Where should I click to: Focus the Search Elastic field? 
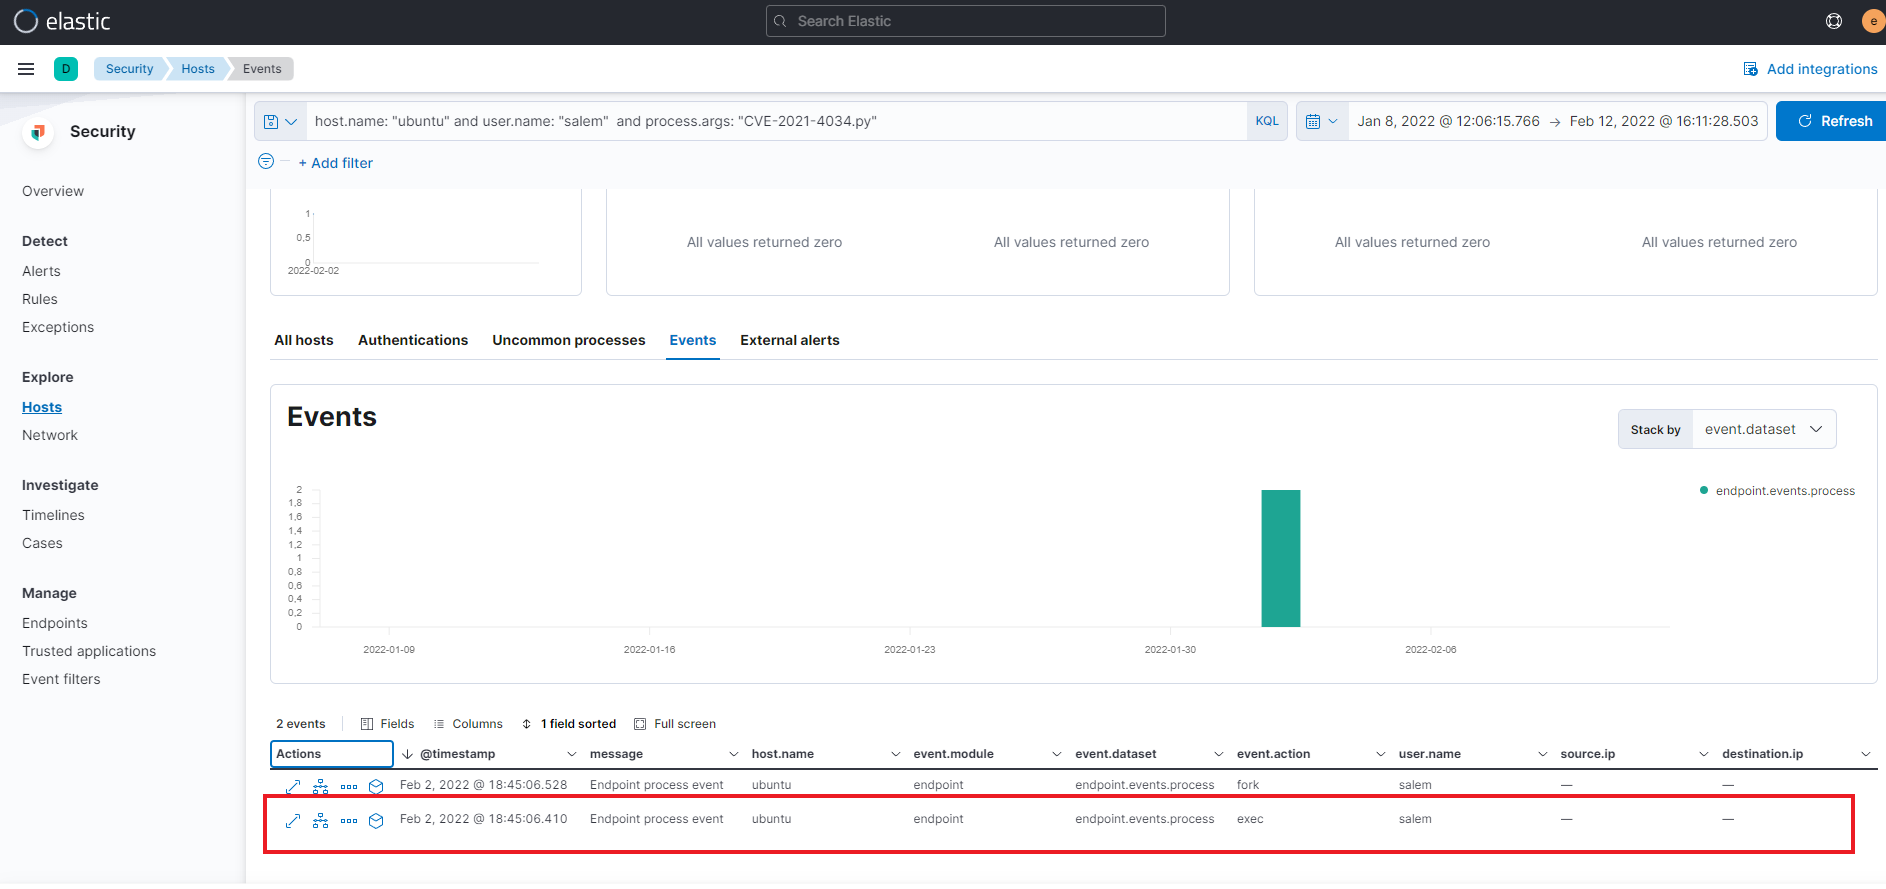coord(965,21)
